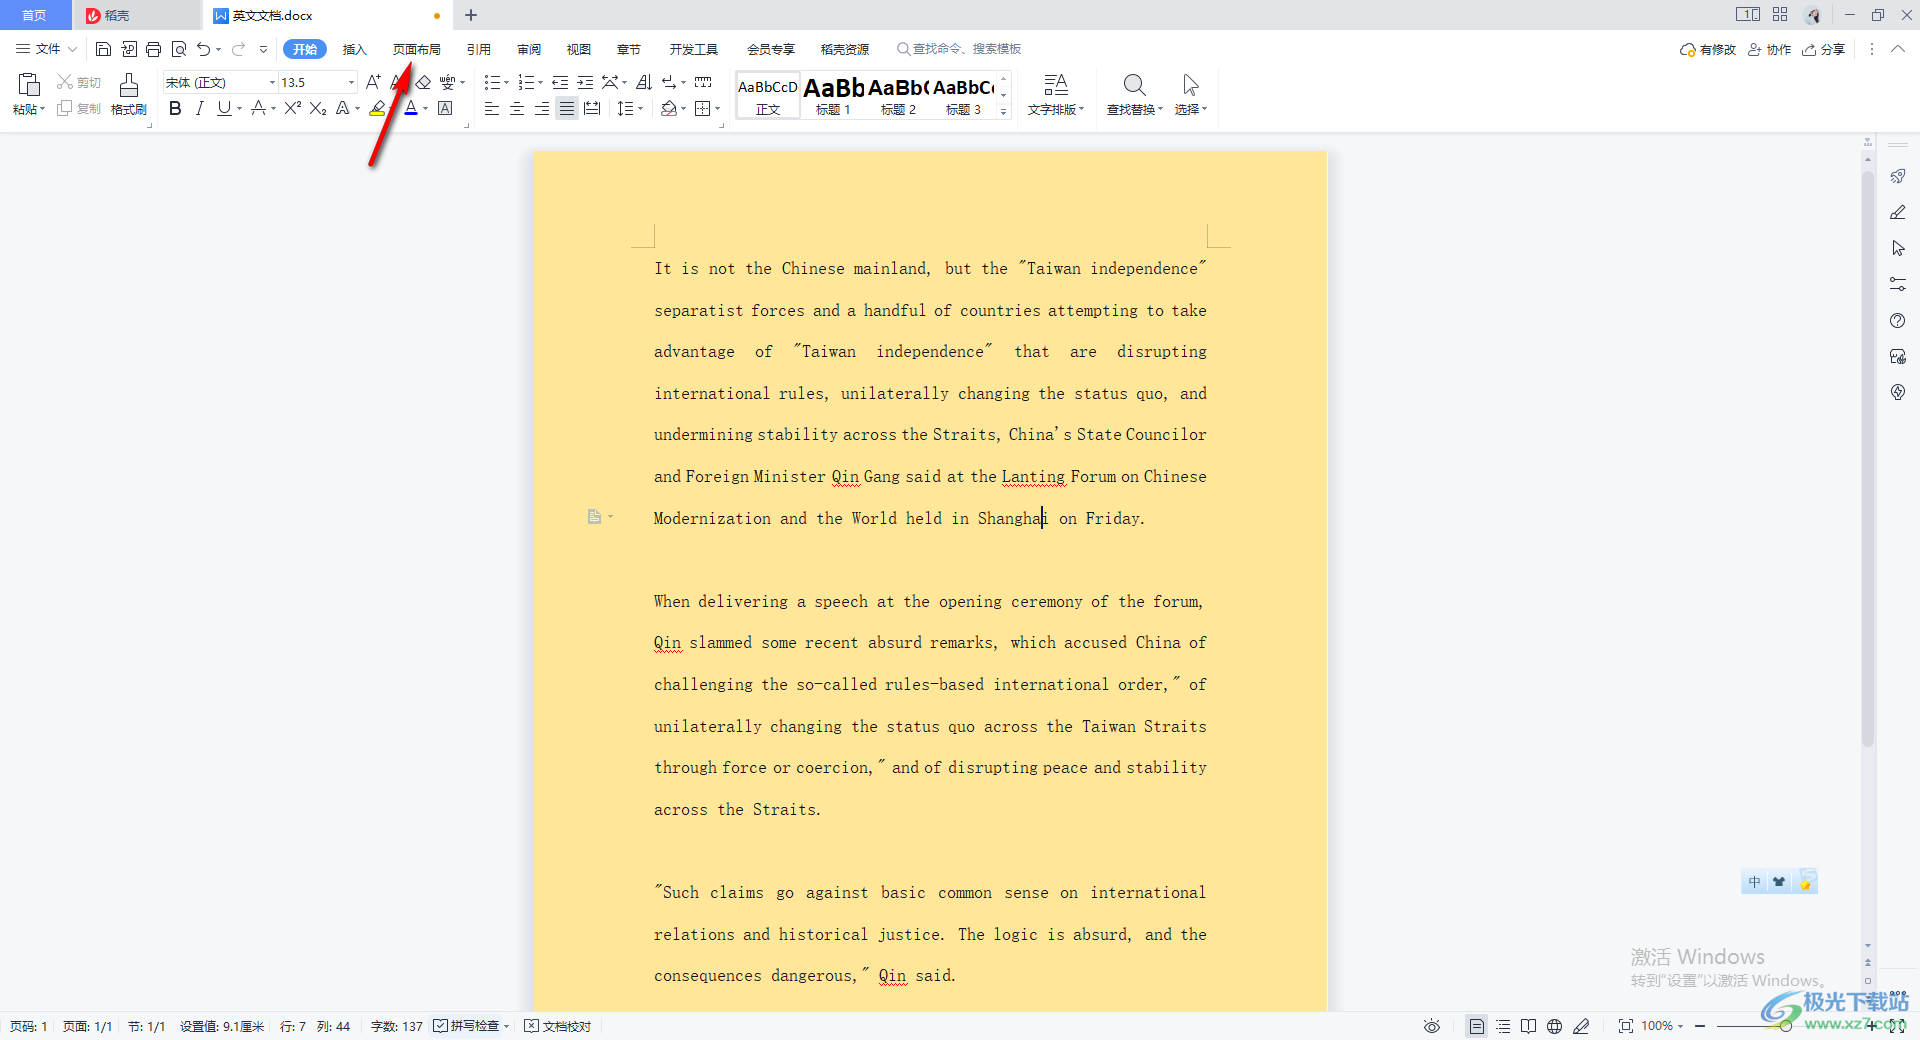
Task: Apply subscript formatting X₂
Action: [x=318, y=108]
